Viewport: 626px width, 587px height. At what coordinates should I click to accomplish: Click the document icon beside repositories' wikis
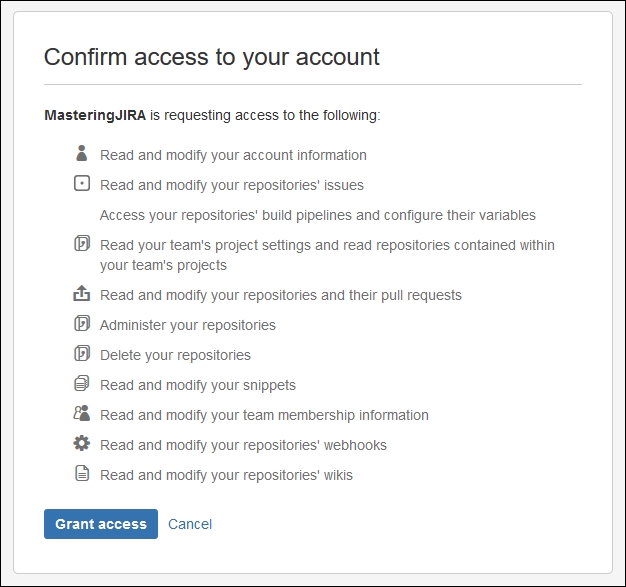click(x=82, y=473)
